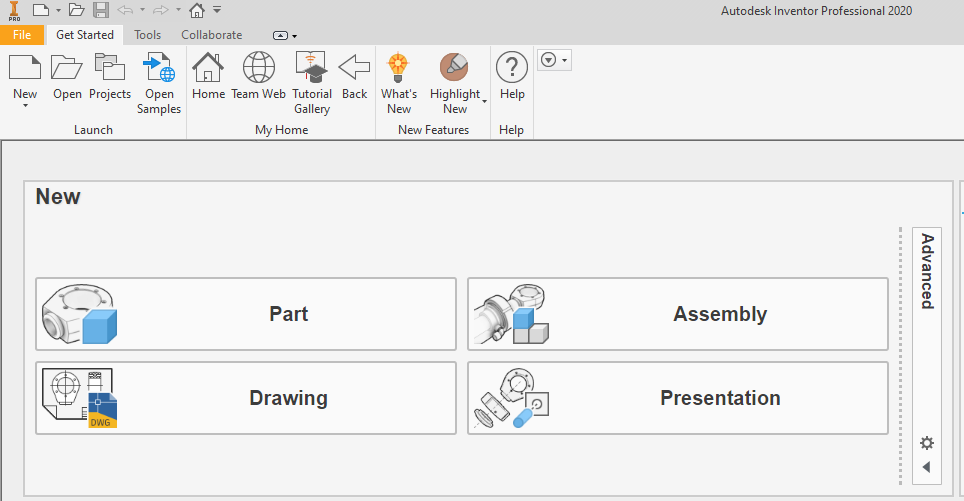The width and height of the screenshot is (964, 501).
Task: Open the Projects dialog from the ribbon
Action: tap(110, 77)
